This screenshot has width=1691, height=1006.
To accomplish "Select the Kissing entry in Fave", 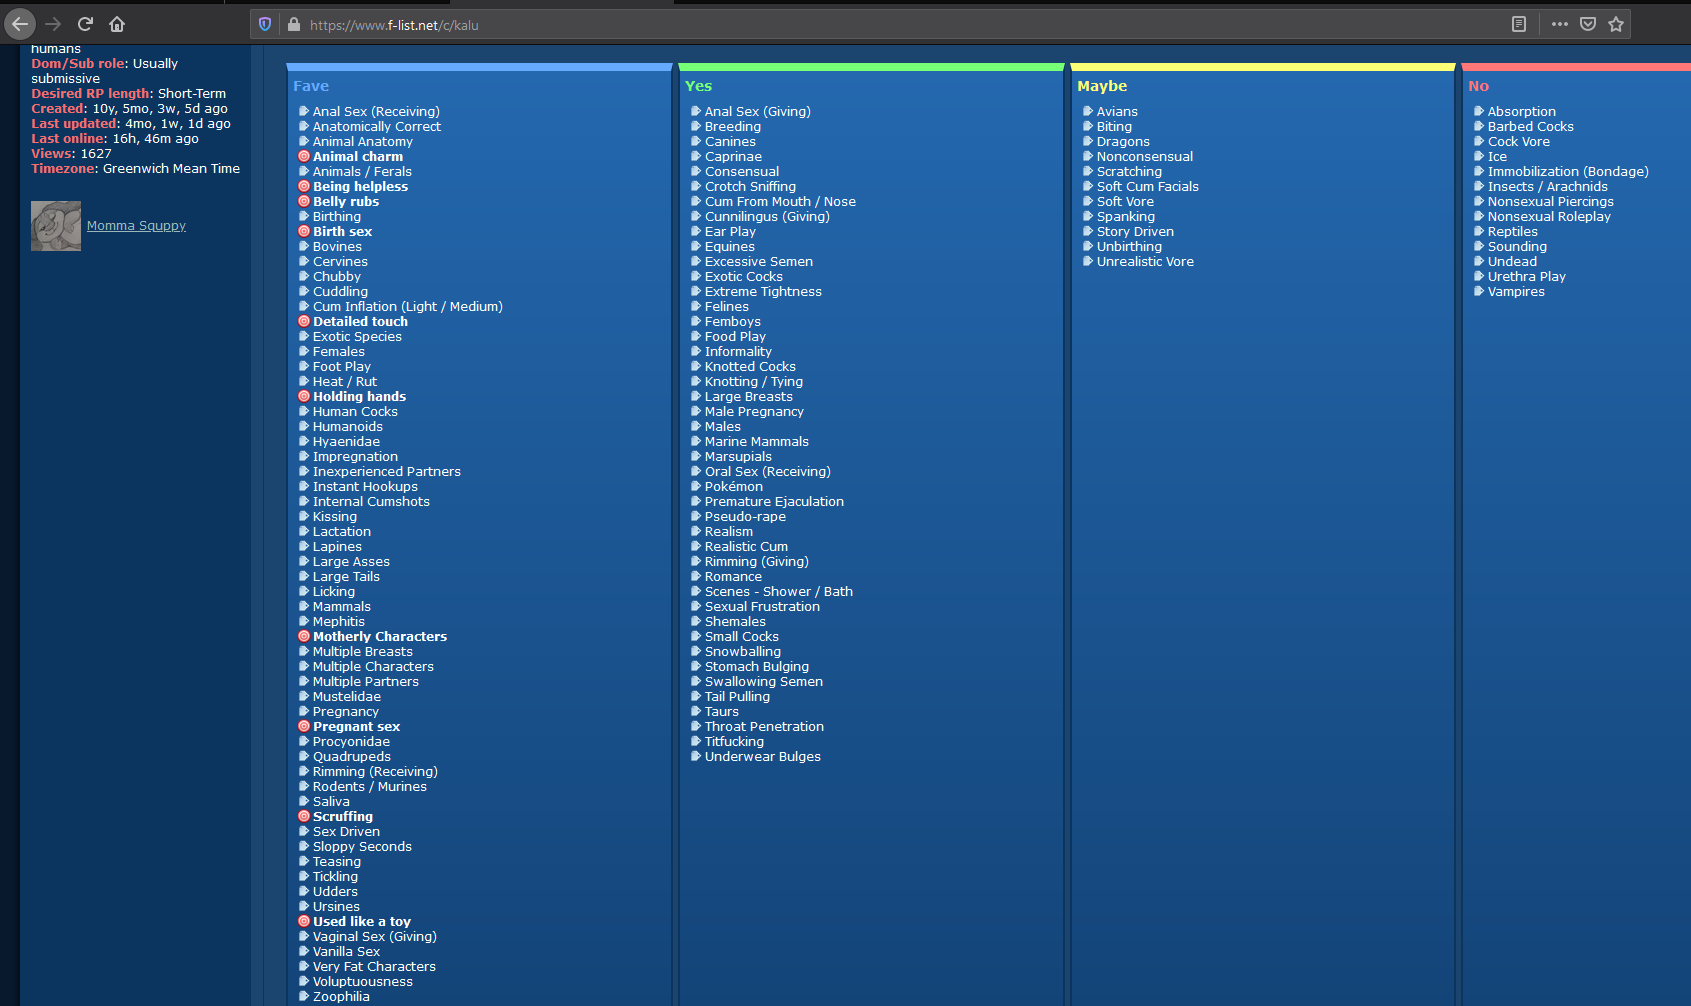I will click(335, 516).
